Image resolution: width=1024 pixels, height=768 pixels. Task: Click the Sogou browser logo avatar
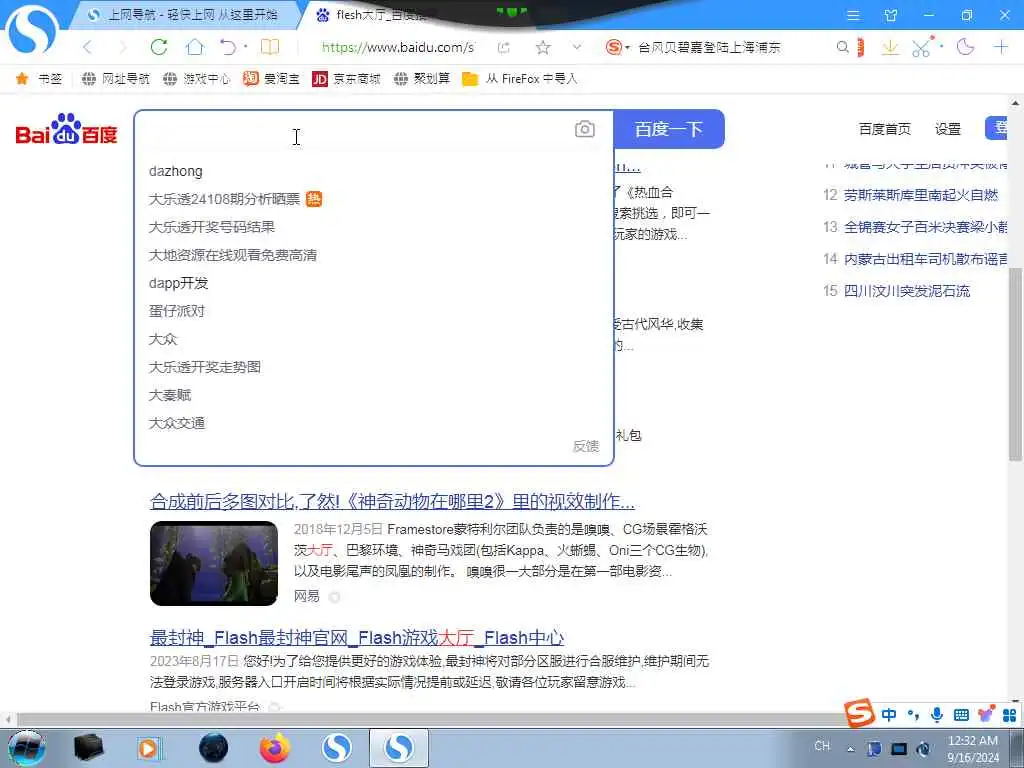(x=31, y=29)
